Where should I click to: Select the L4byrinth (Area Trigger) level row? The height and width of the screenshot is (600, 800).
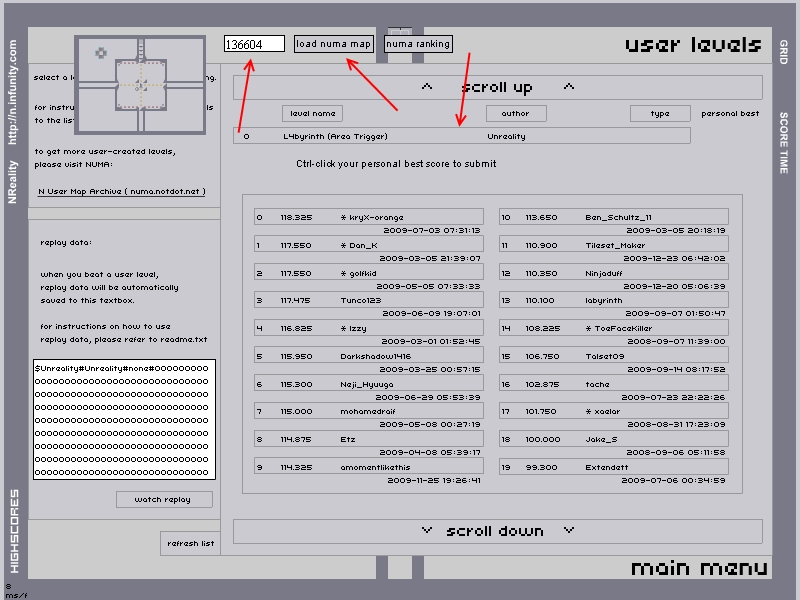click(462, 136)
